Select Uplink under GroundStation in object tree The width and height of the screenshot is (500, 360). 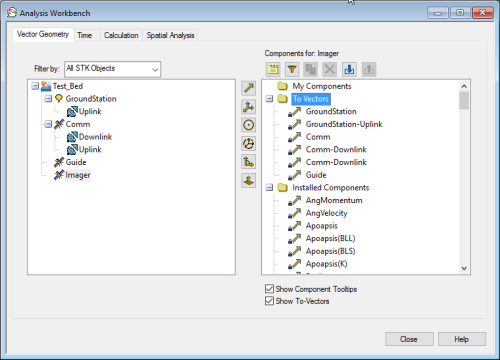[90, 112]
